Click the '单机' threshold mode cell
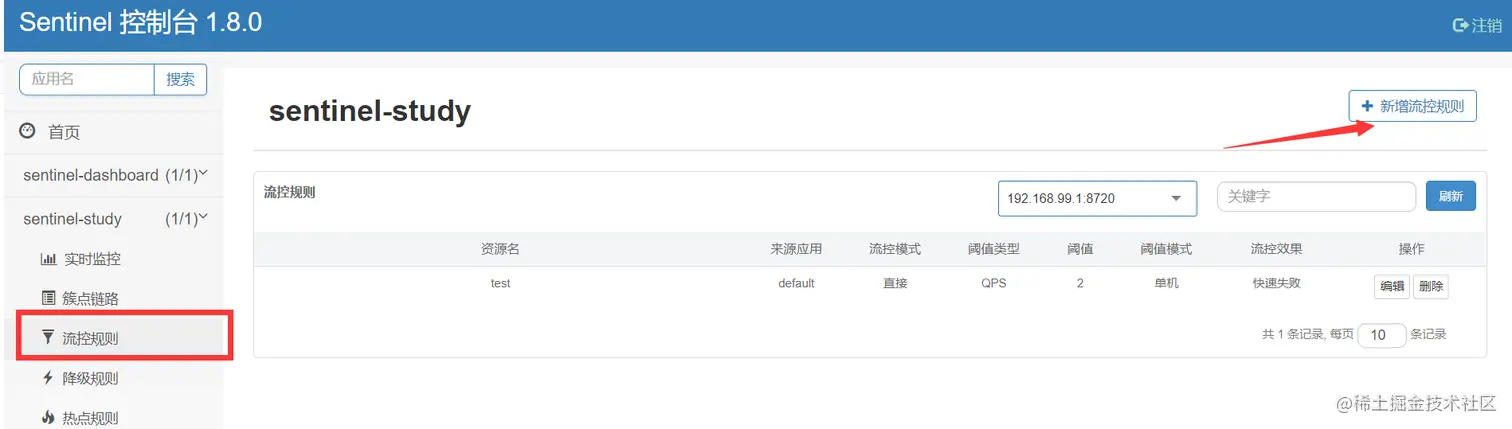 click(x=1166, y=283)
